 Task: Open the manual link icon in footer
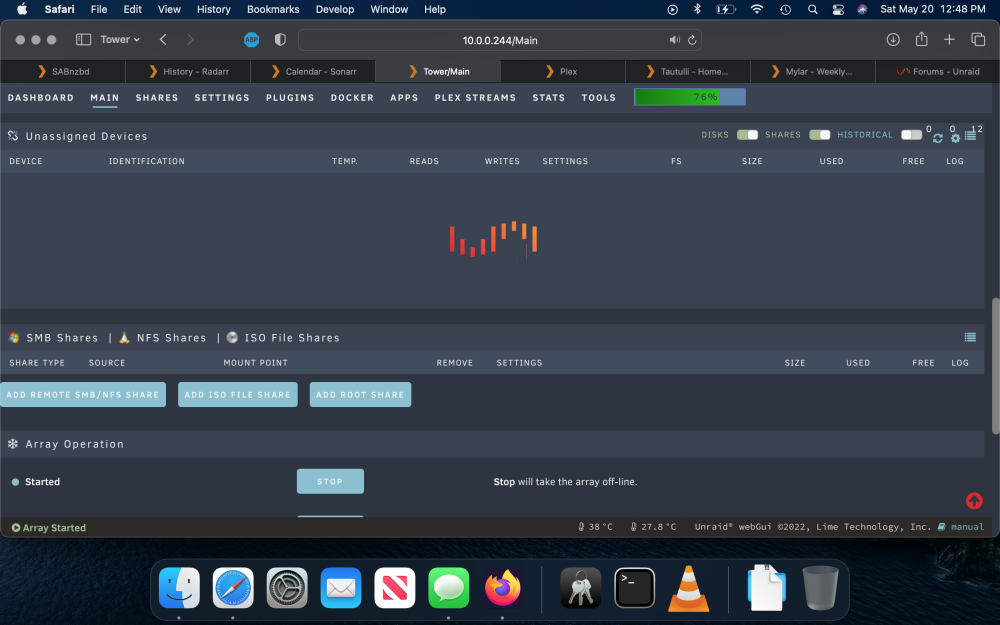(941, 527)
